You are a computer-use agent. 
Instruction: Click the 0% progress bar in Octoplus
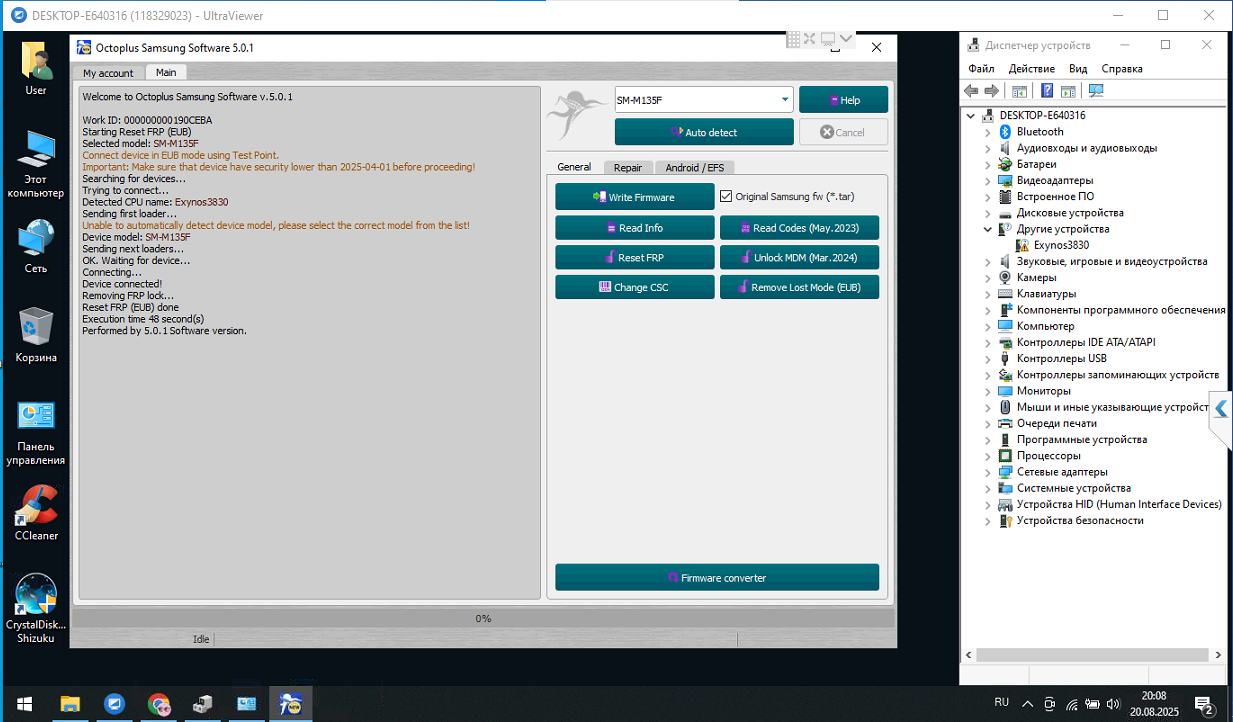coord(483,619)
